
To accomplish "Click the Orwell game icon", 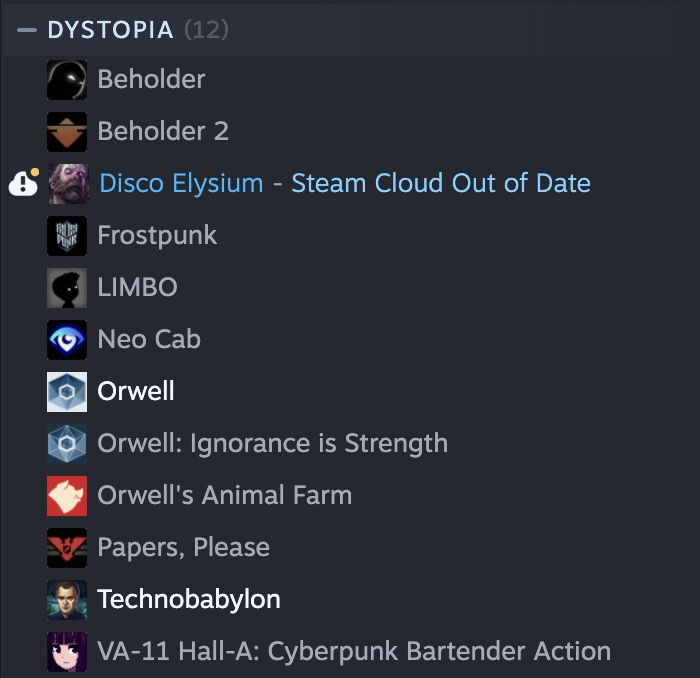I will pyautogui.click(x=67, y=392).
